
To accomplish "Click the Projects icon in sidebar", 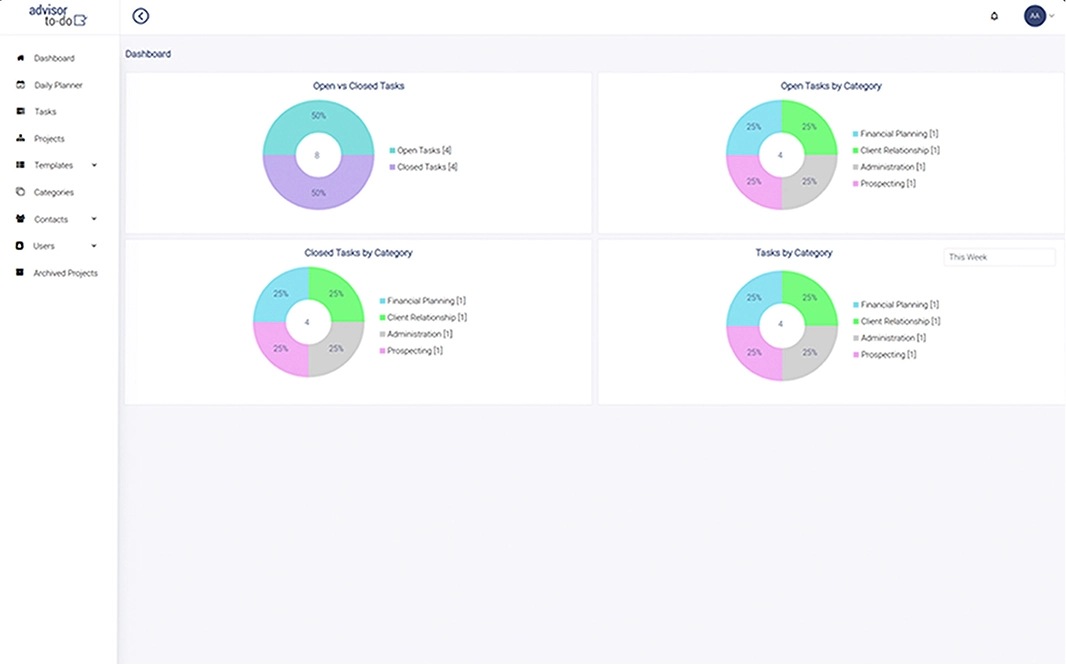I will [20, 139].
